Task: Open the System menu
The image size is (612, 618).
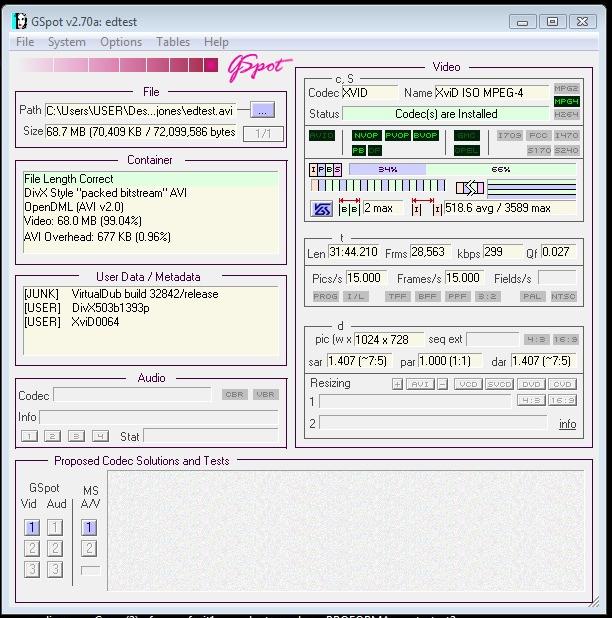Action: click(x=67, y=42)
